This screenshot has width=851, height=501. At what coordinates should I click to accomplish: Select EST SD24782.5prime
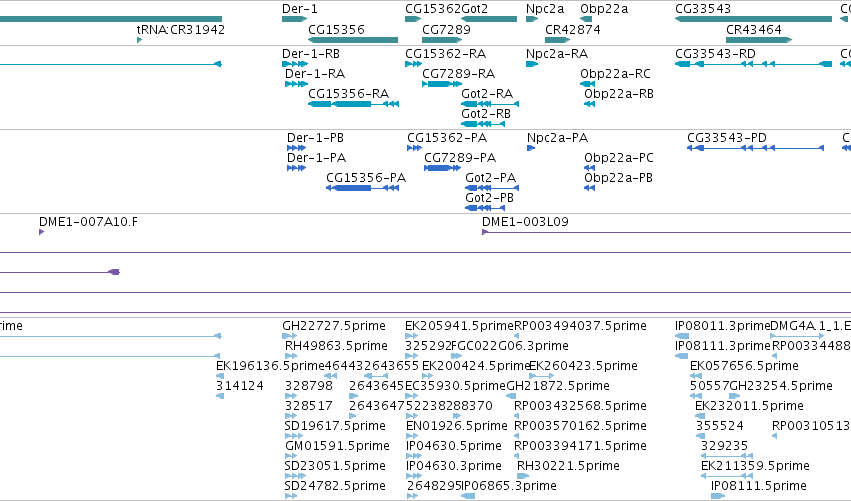point(291,496)
